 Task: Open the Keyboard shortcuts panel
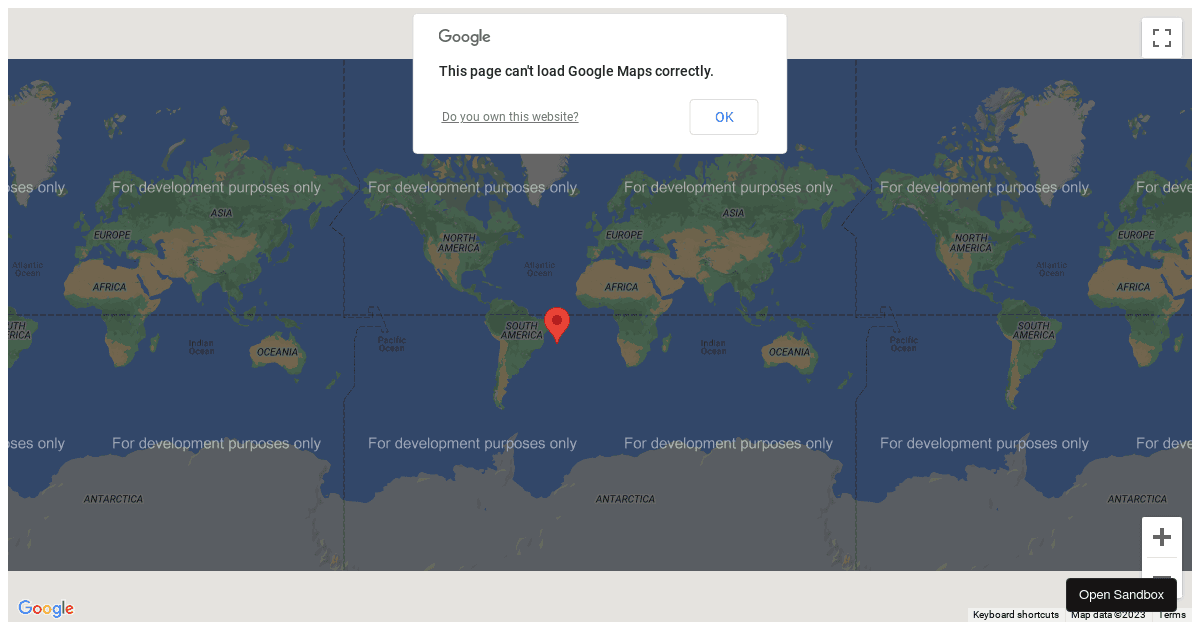(x=1015, y=614)
